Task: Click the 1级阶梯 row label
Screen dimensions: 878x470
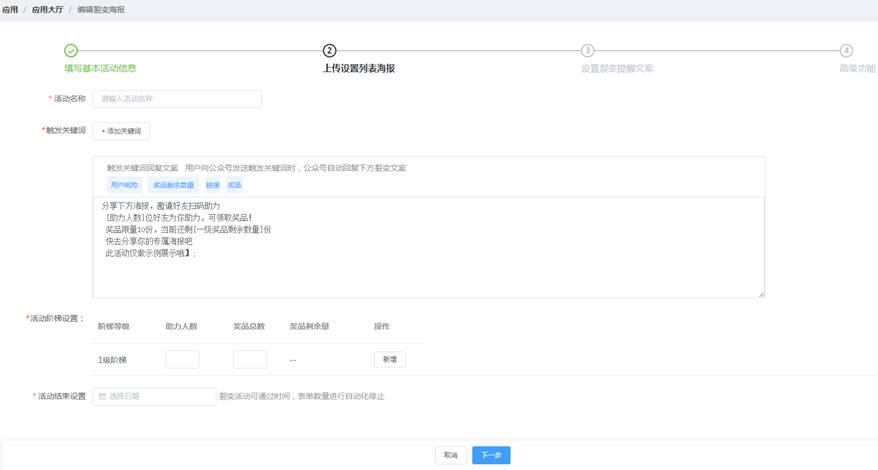Action: coord(113,360)
